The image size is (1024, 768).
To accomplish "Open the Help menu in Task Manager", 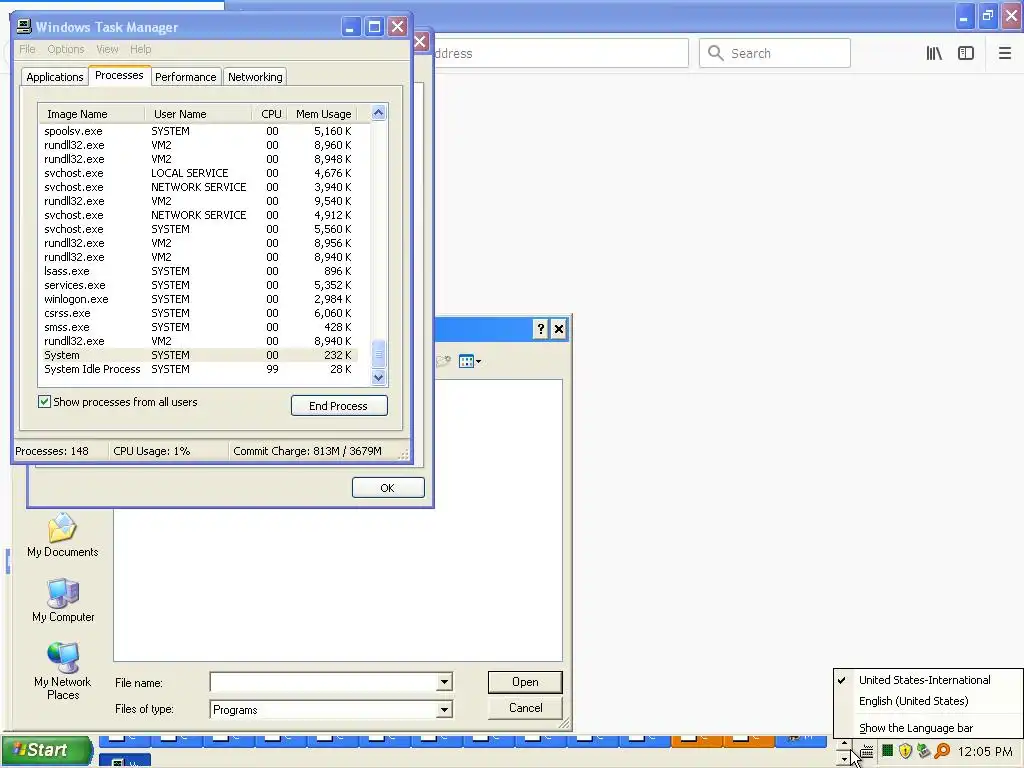I will (x=140, y=49).
